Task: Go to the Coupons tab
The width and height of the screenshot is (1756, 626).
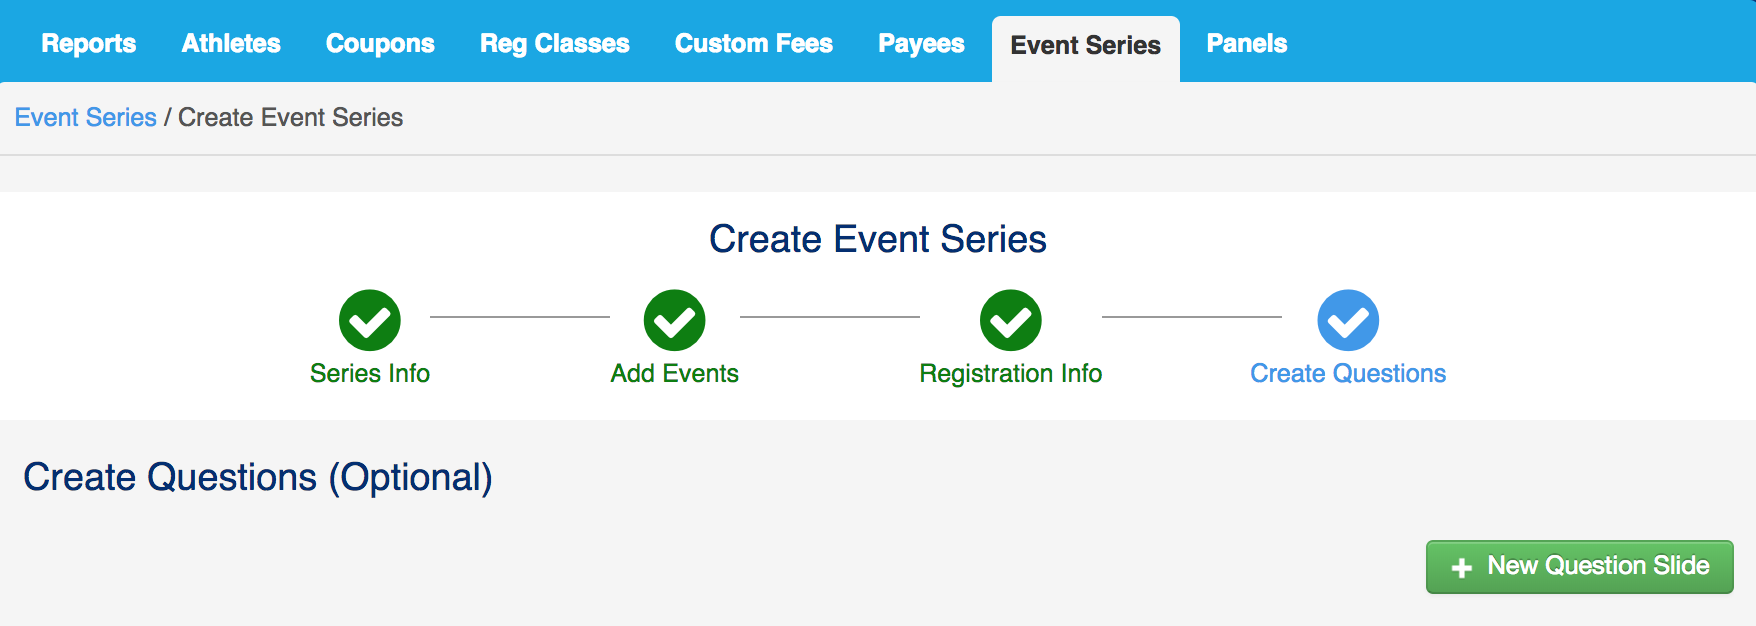Action: click(380, 44)
